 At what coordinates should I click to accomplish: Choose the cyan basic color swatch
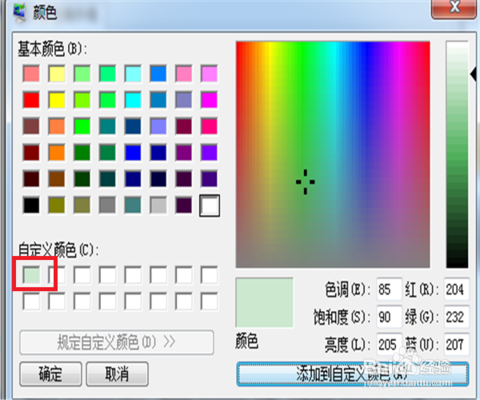tap(133, 100)
